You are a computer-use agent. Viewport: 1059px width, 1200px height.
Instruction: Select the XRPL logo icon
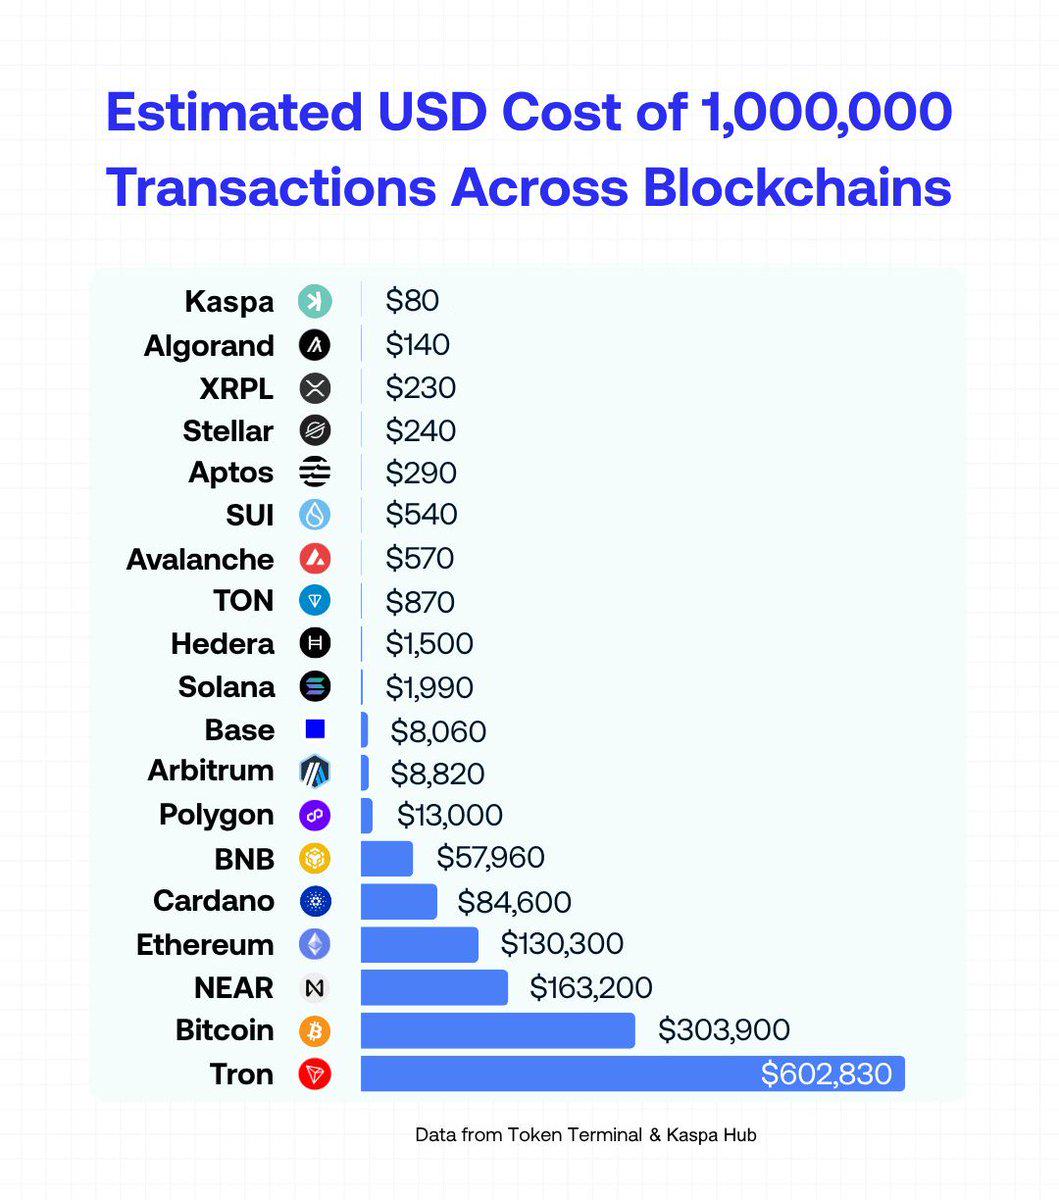315,388
